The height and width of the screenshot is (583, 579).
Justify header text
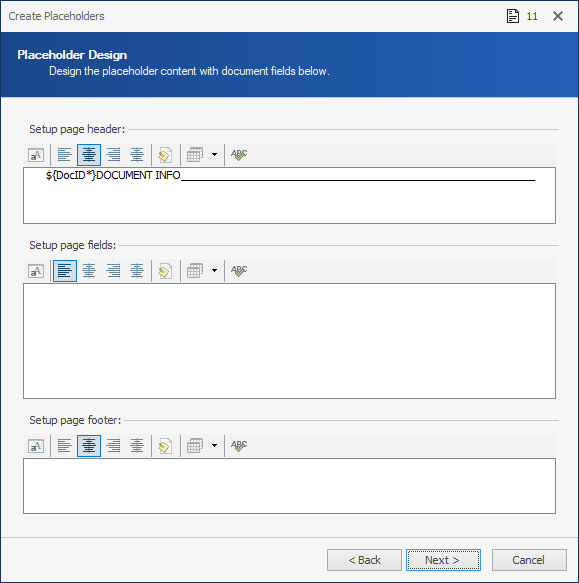[x=137, y=155]
